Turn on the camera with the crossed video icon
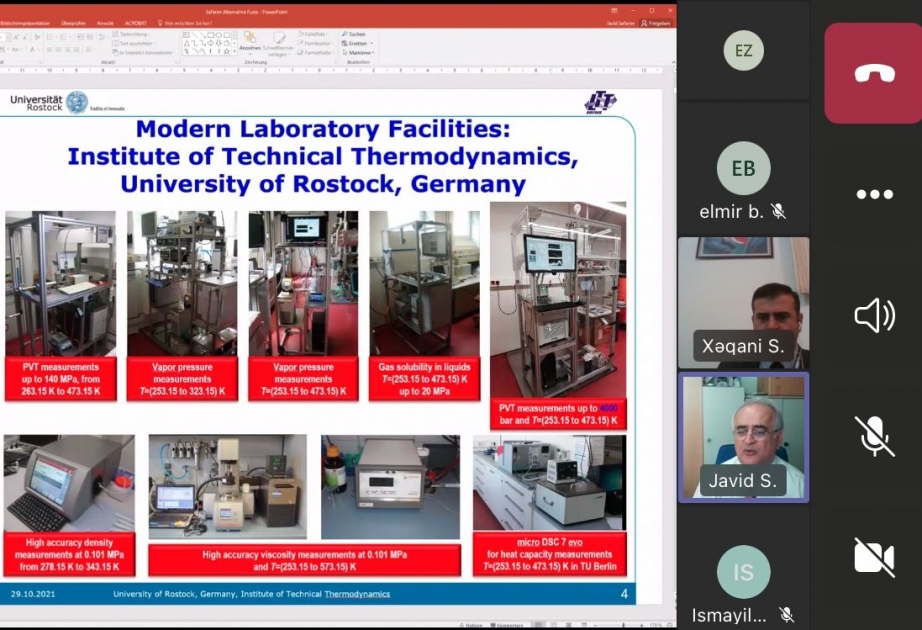 click(874, 557)
